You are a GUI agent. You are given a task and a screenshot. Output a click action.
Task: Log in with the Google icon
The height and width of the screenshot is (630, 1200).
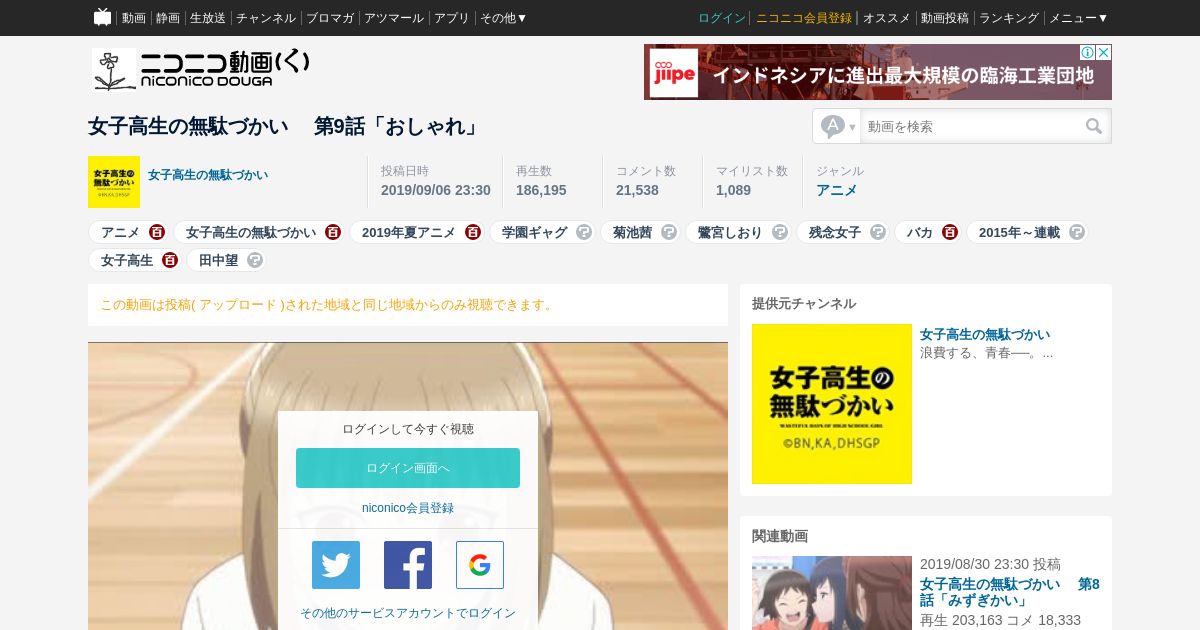click(480, 565)
